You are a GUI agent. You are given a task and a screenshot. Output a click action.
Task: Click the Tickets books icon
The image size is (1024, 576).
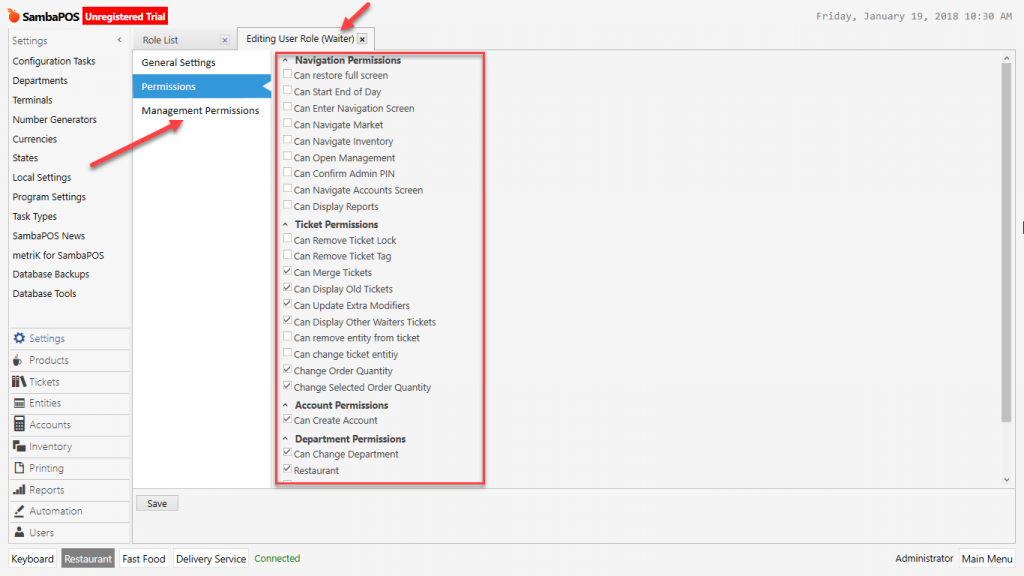[x=19, y=381]
